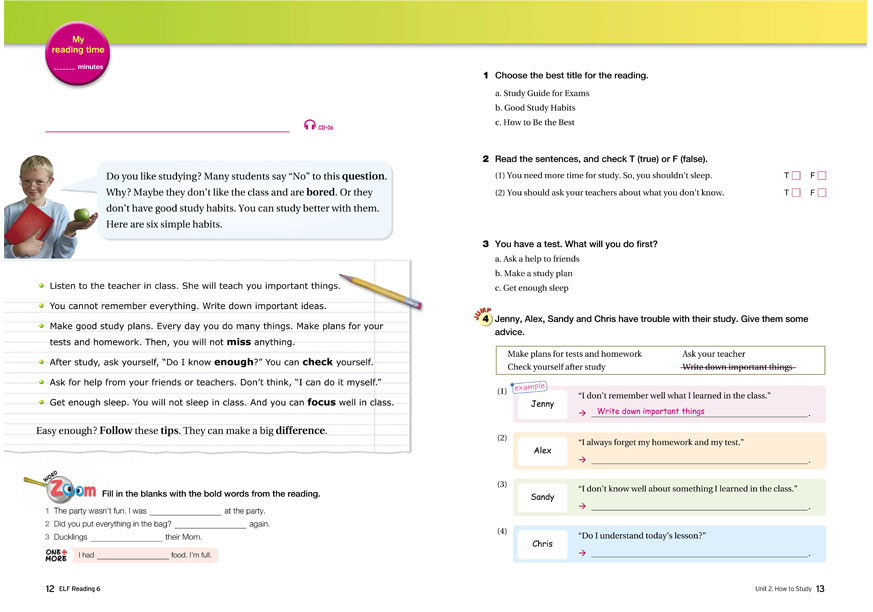Click the yellow pencil illustration
873x612 pixels.
click(380, 290)
